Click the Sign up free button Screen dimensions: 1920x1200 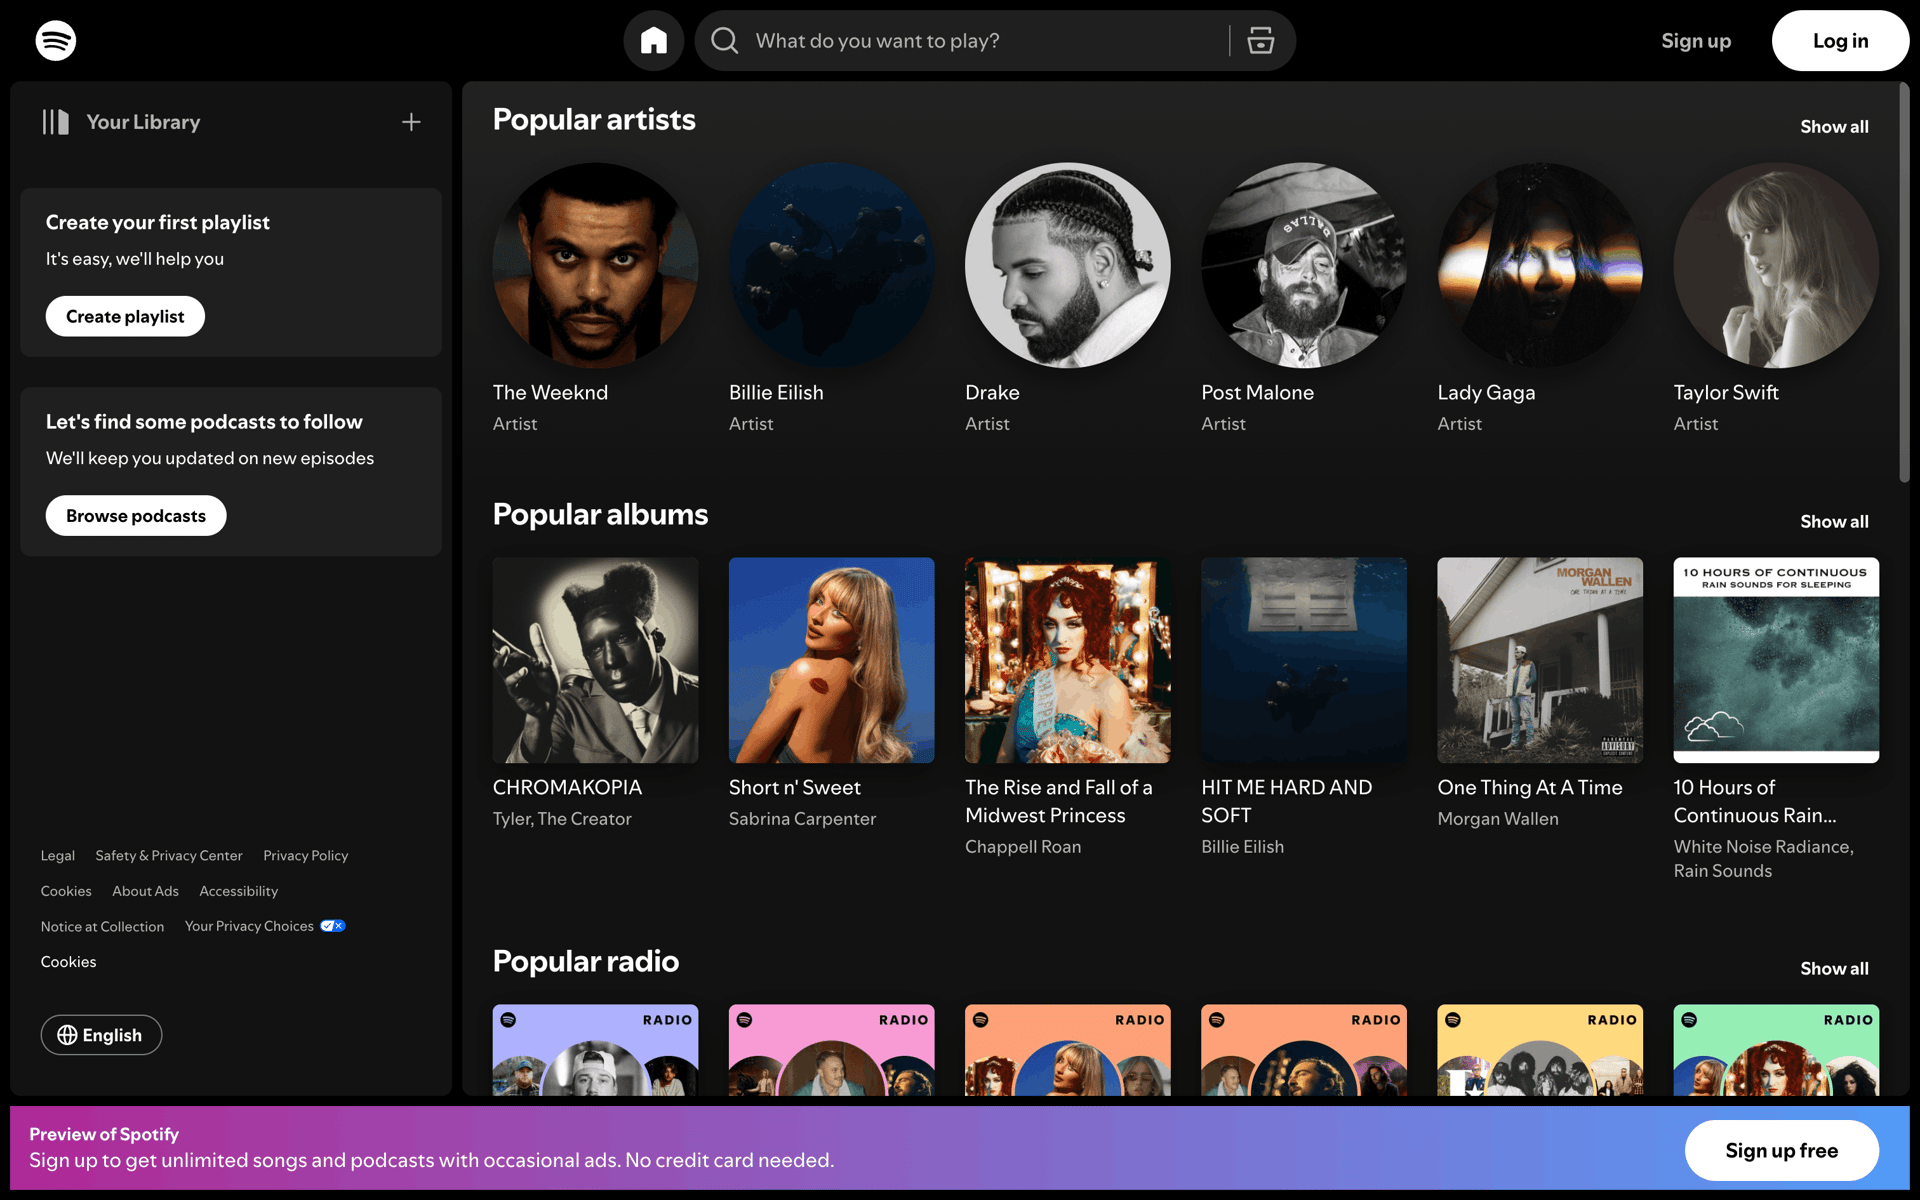pyautogui.click(x=1781, y=1150)
